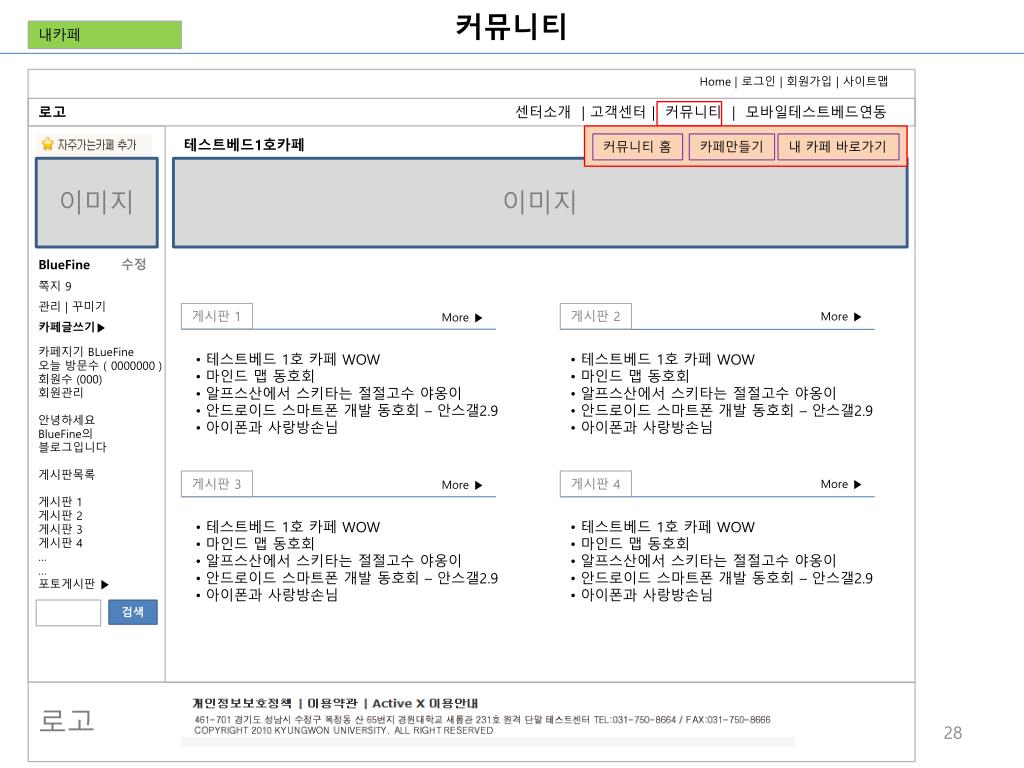This screenshot has height=768, width=1024.
Task: Click the 게시판목록 heading in sidebar
Action: tap(67, 474)
